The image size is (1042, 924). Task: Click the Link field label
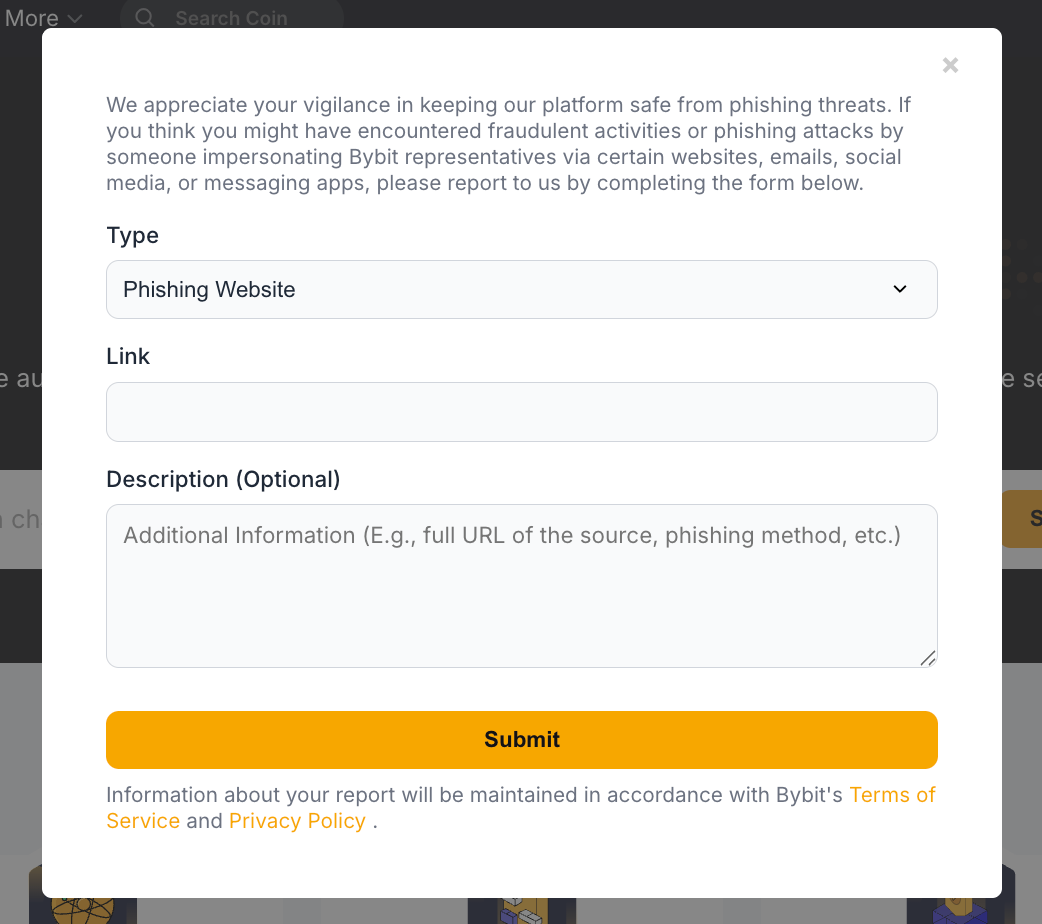click(128, 356)
